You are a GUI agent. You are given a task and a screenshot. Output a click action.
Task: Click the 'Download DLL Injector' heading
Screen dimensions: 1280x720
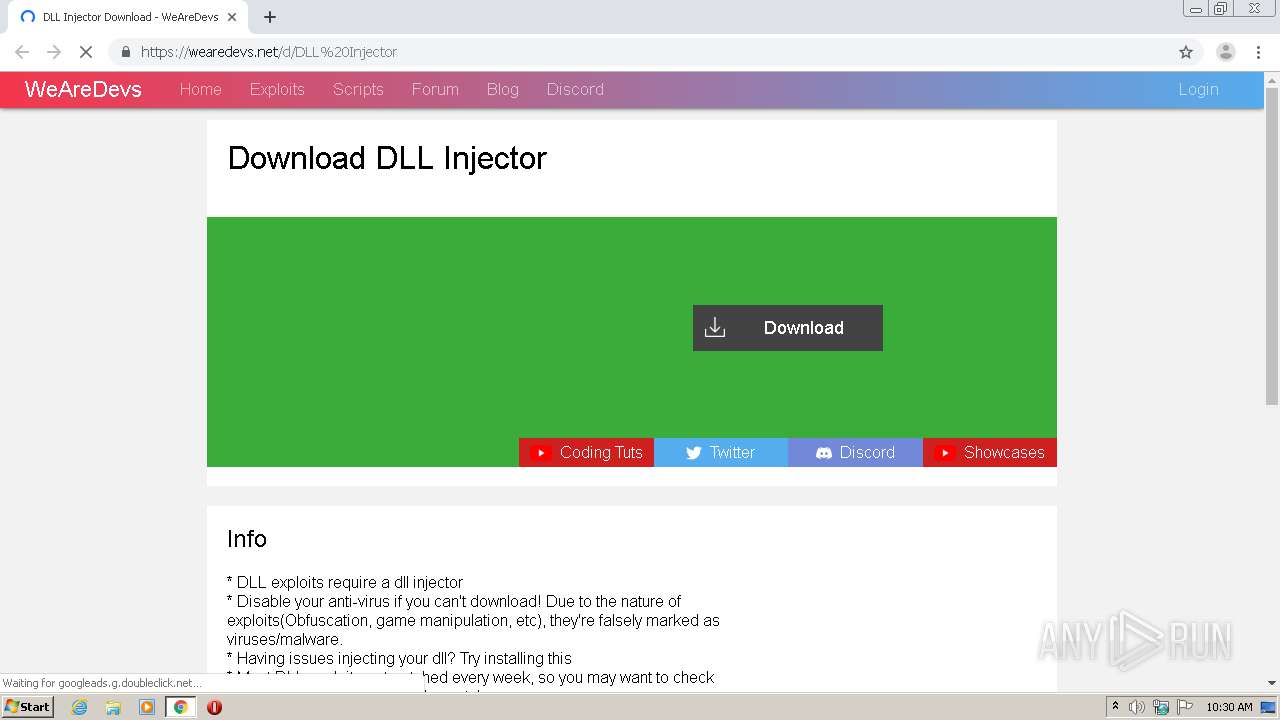click(387, 158)
